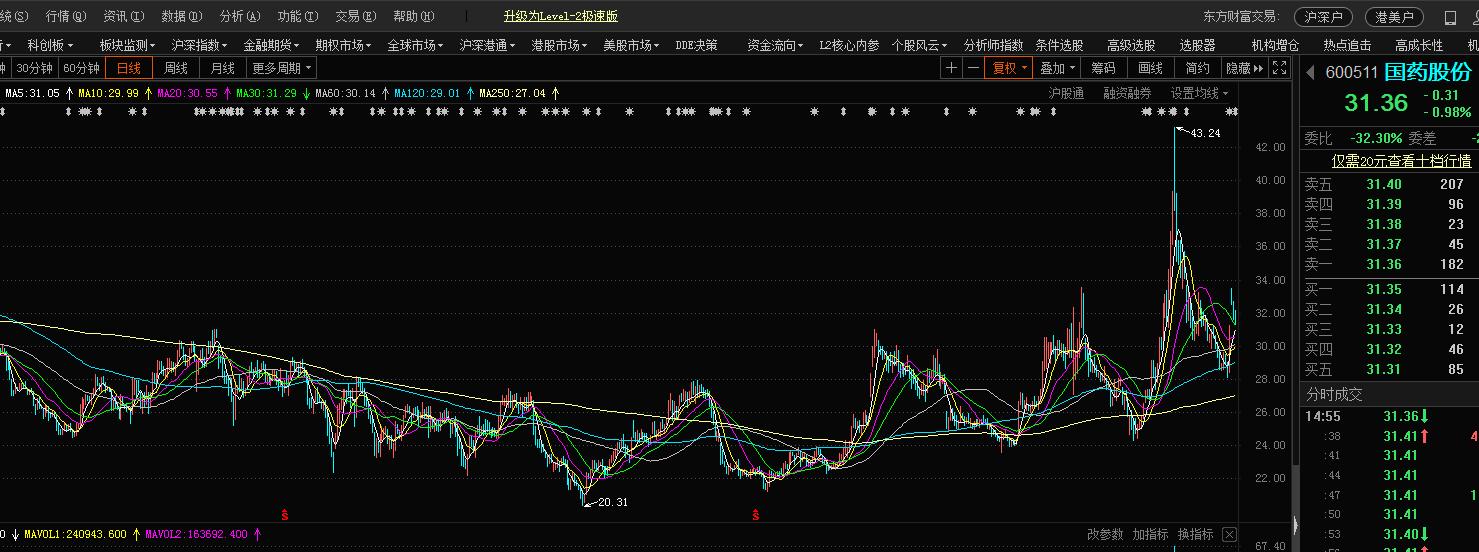The image size is (1479, 552).
Task: Open the 科创板 dropdown menu
Action: [x=51, y=45]
